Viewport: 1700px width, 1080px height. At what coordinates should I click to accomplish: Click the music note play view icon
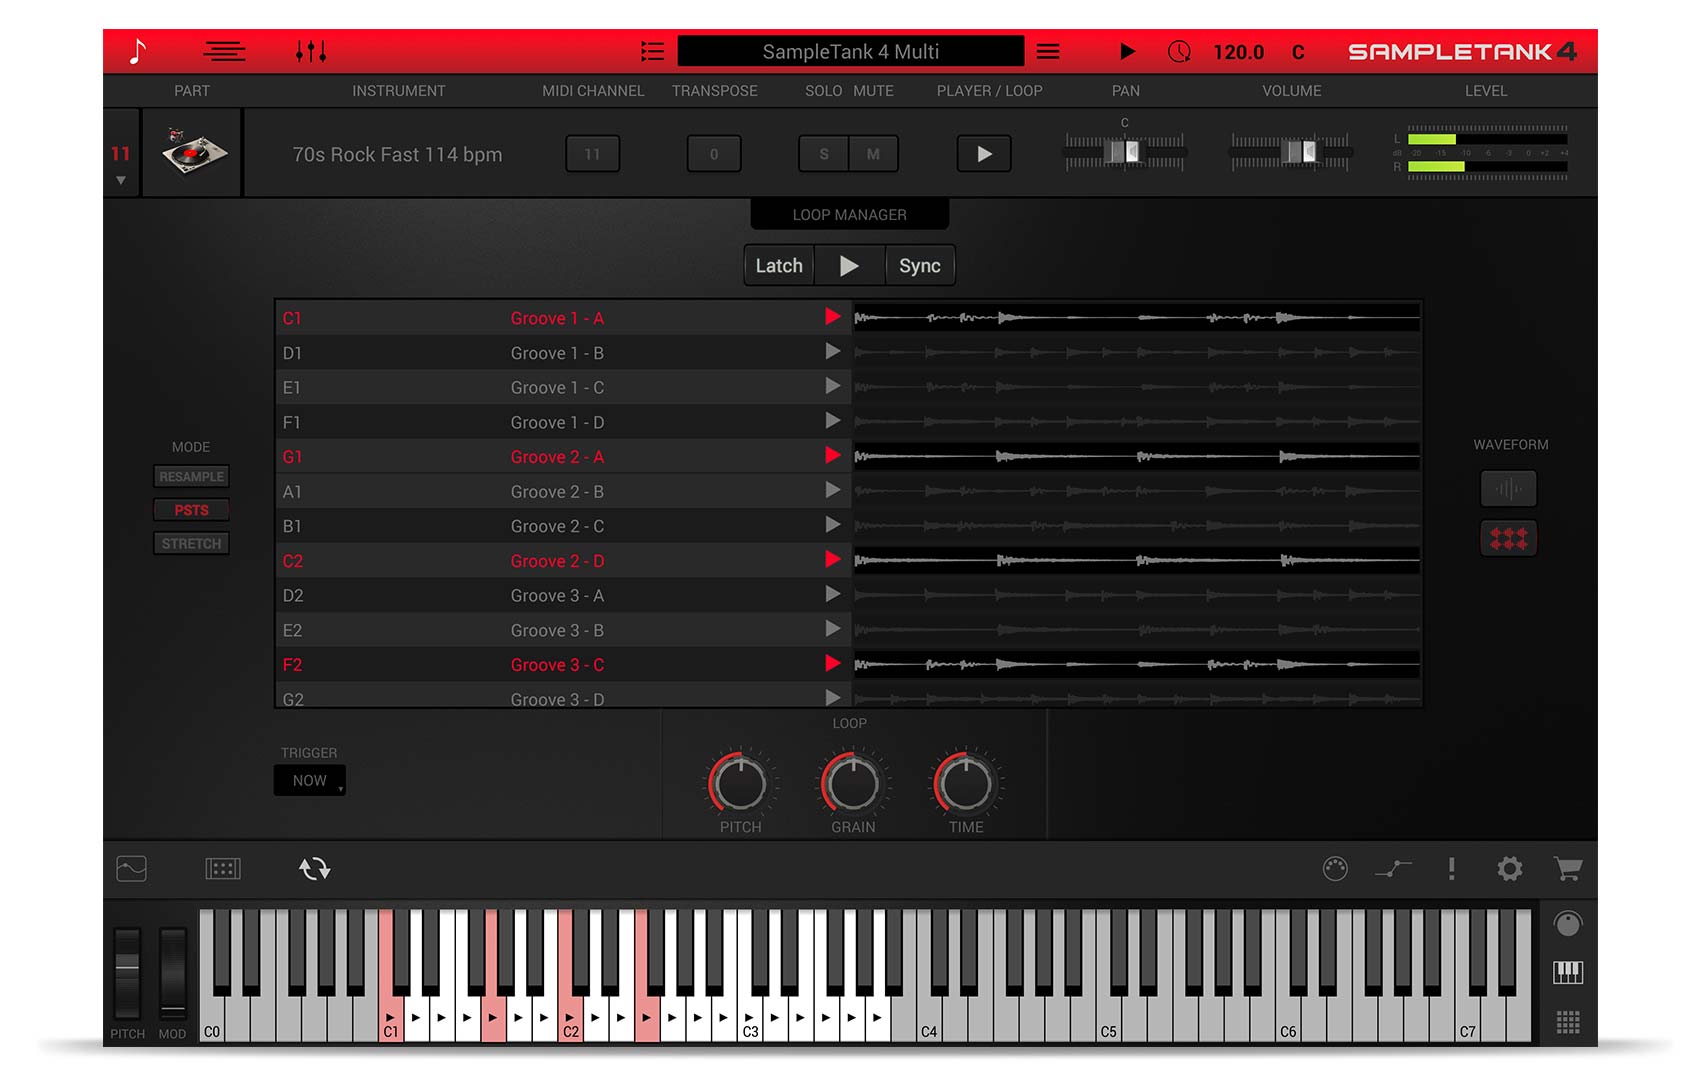(138, 51)
